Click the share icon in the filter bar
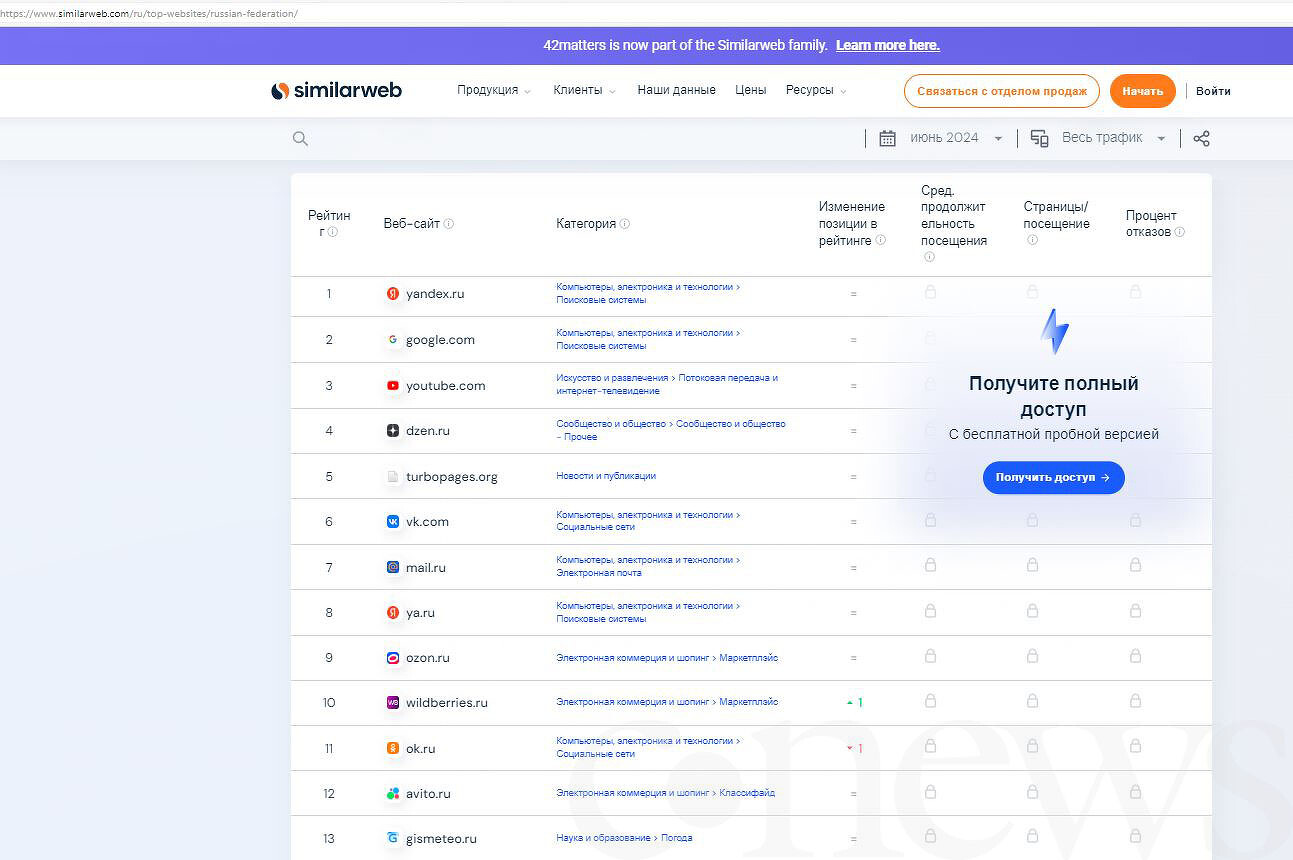 1202,138
